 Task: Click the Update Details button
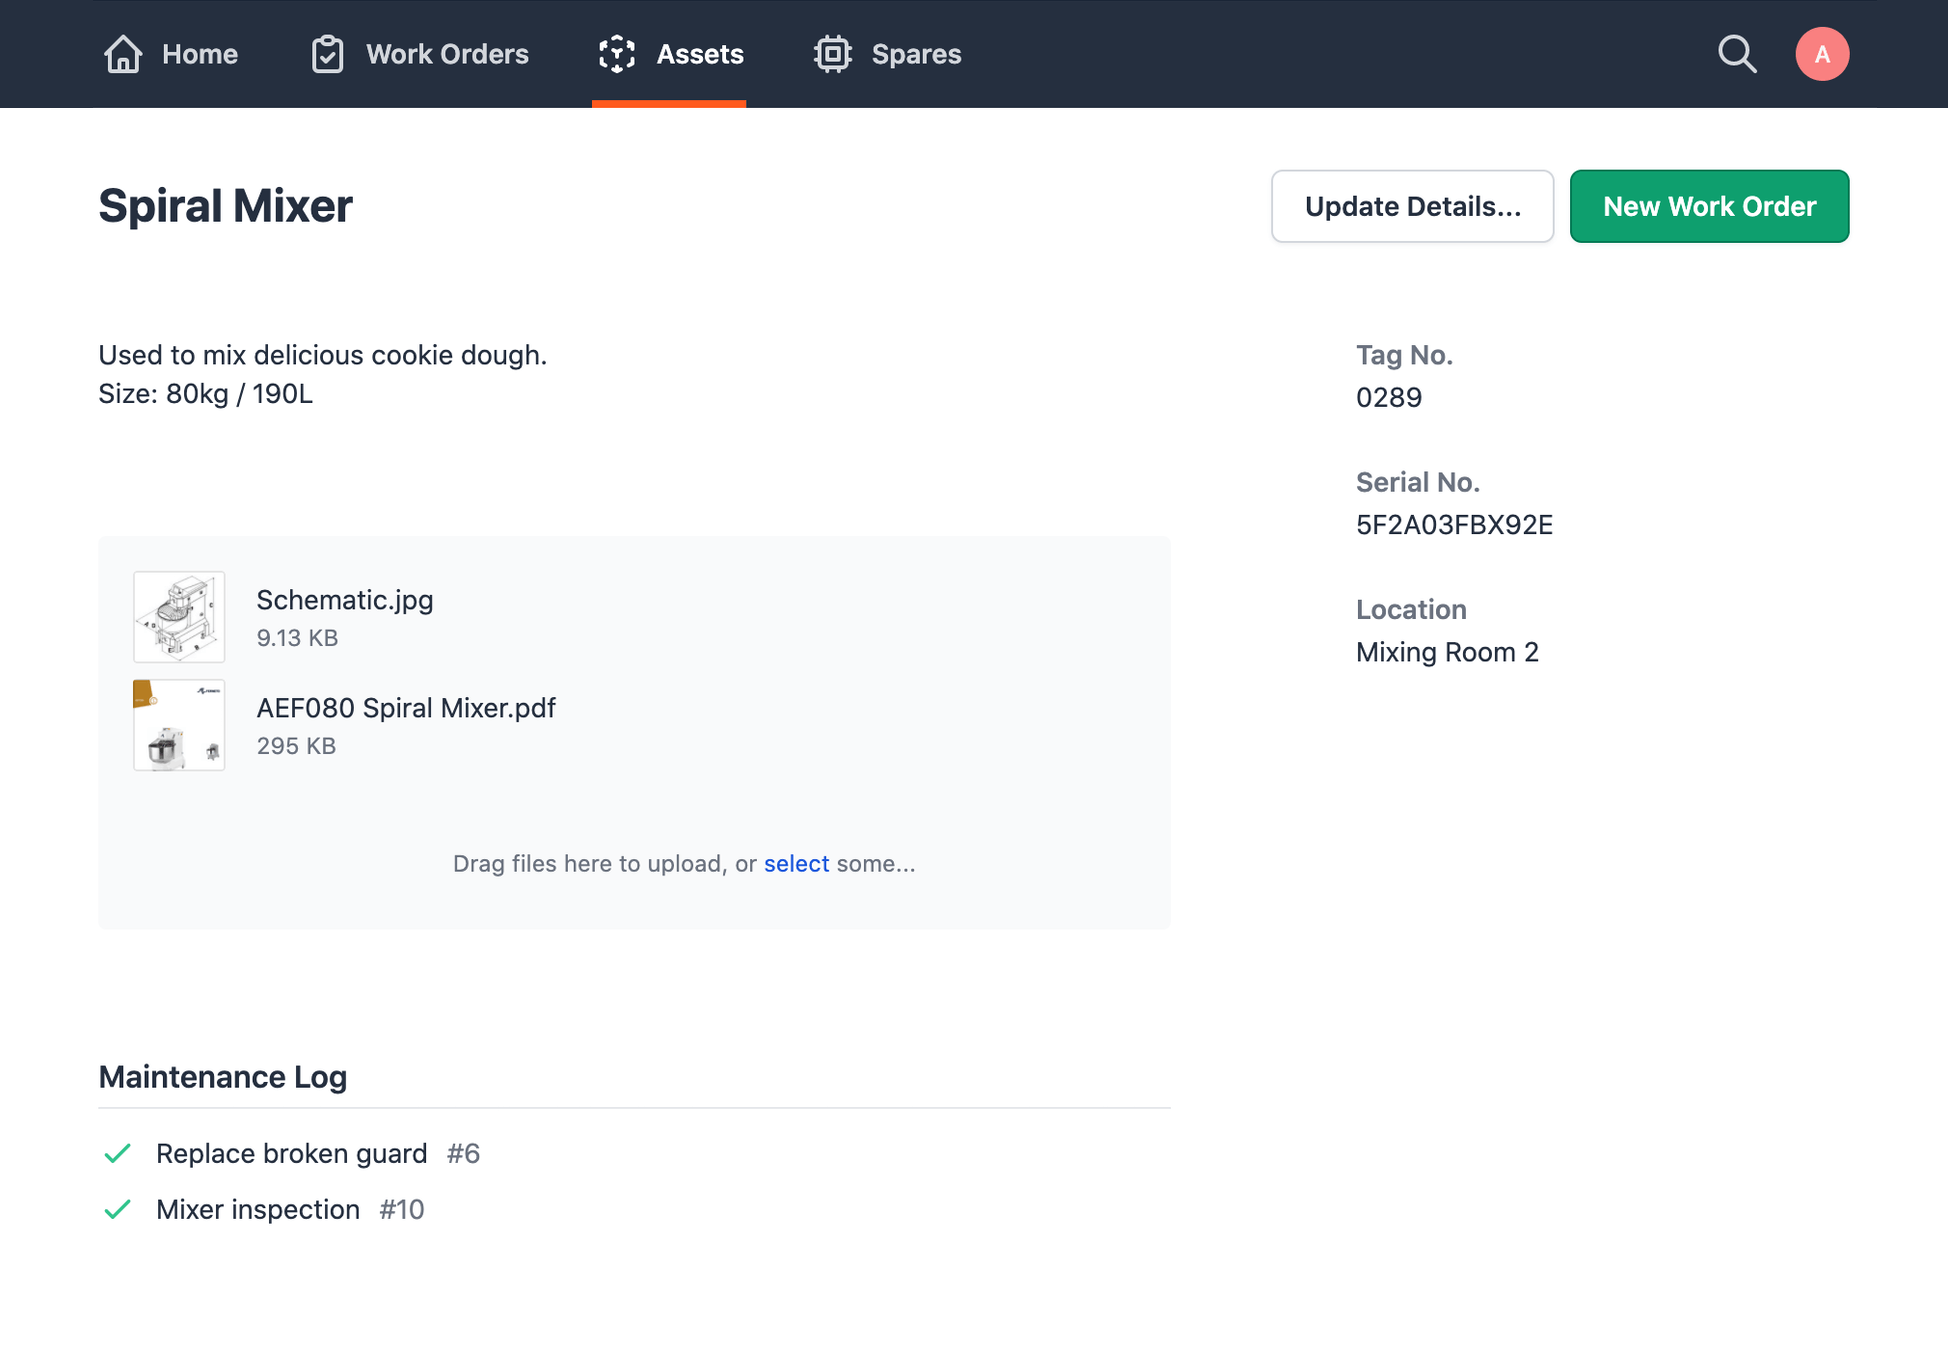point(1411,206)
